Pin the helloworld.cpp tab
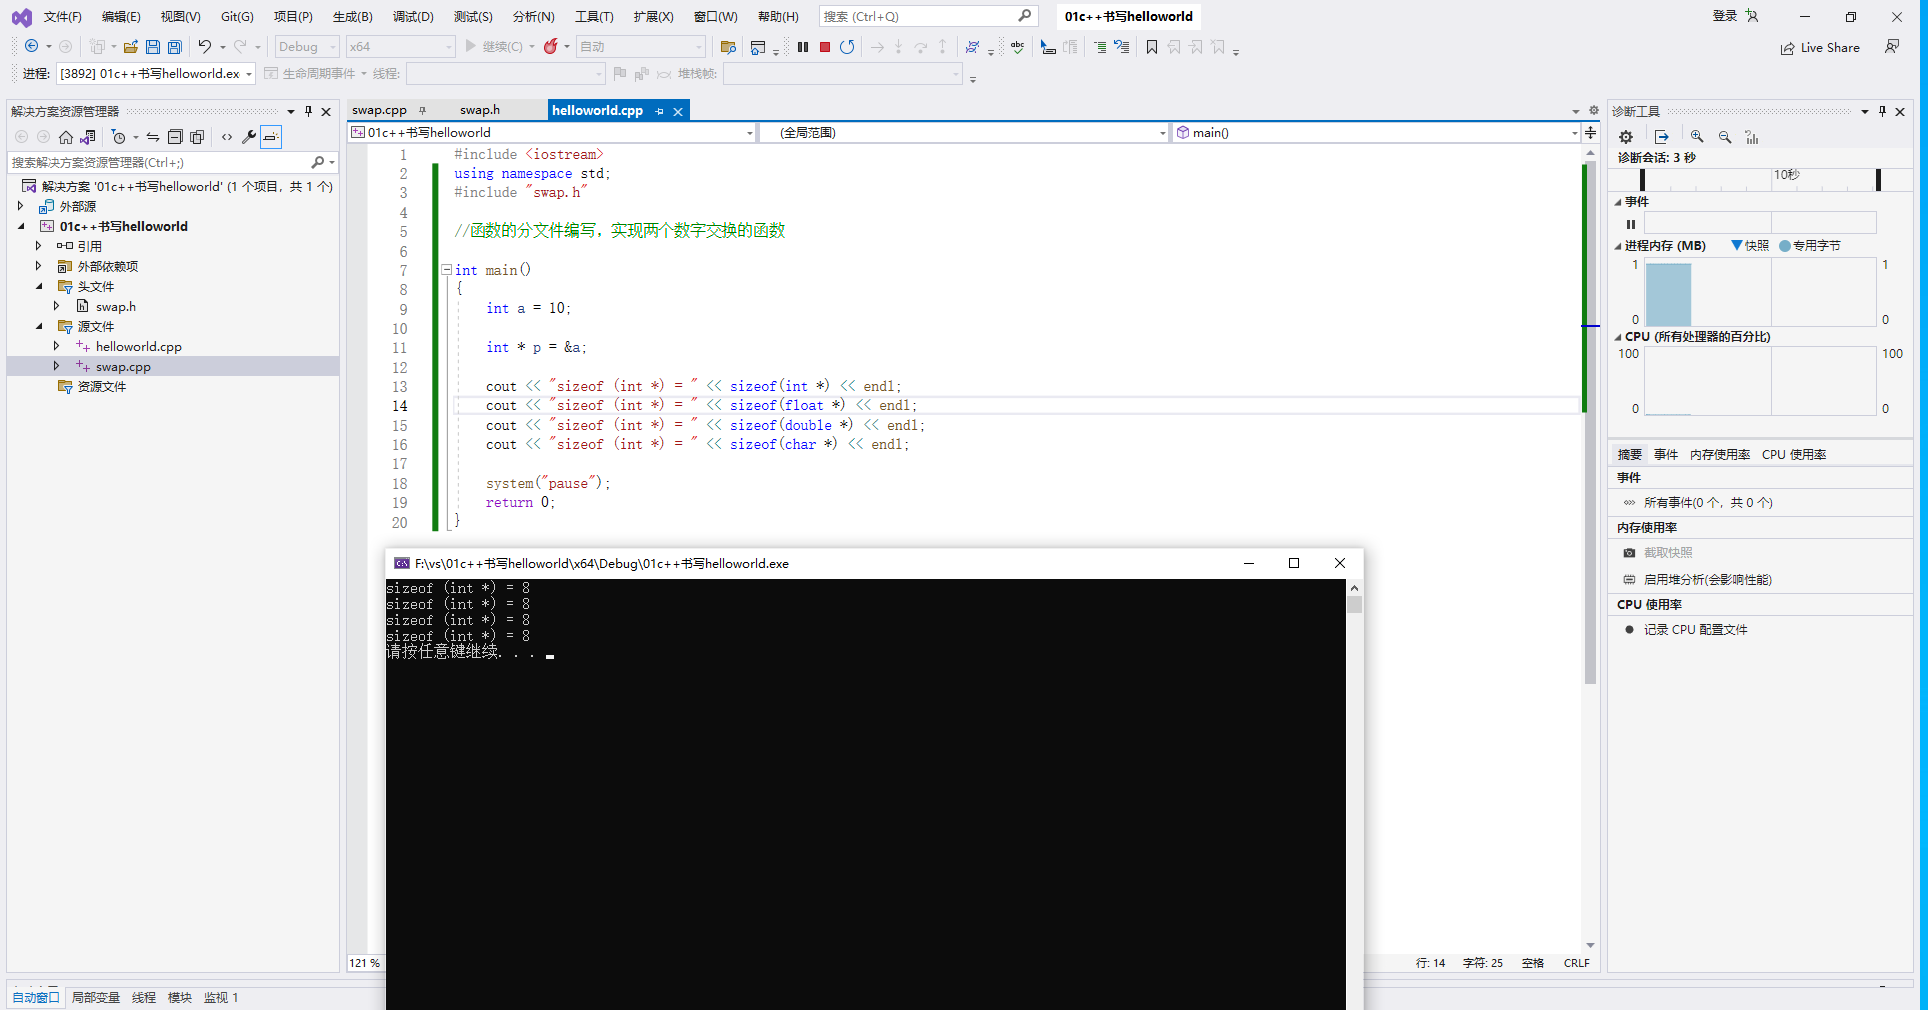This screenshot has width=1928, height=1010. click(x=659, y=111)
